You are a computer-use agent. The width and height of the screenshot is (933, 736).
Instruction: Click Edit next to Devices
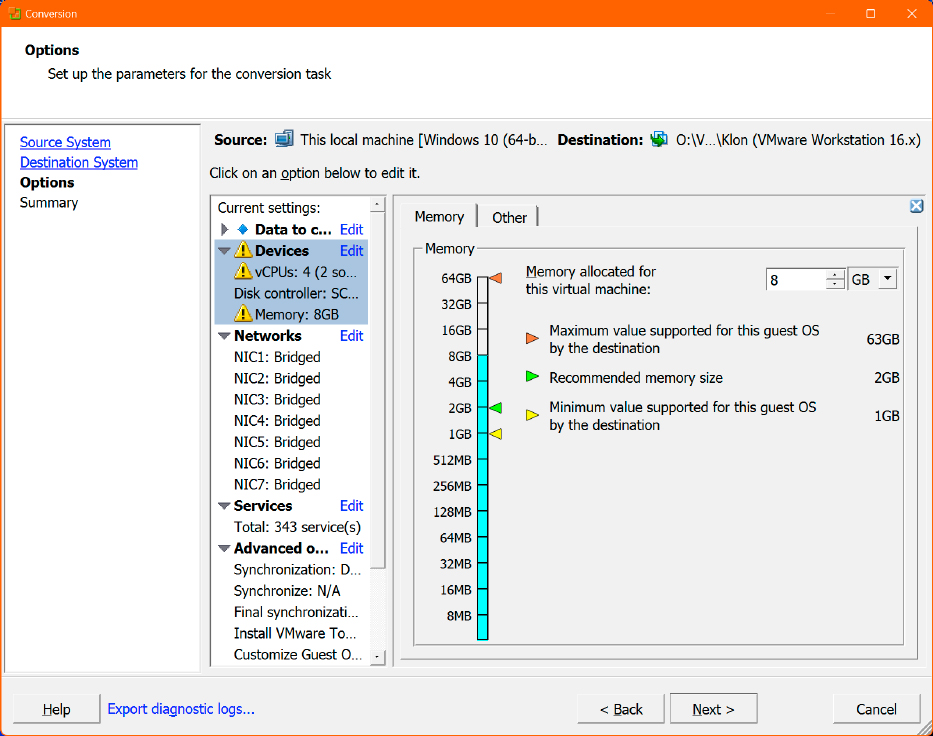[351, 251]
